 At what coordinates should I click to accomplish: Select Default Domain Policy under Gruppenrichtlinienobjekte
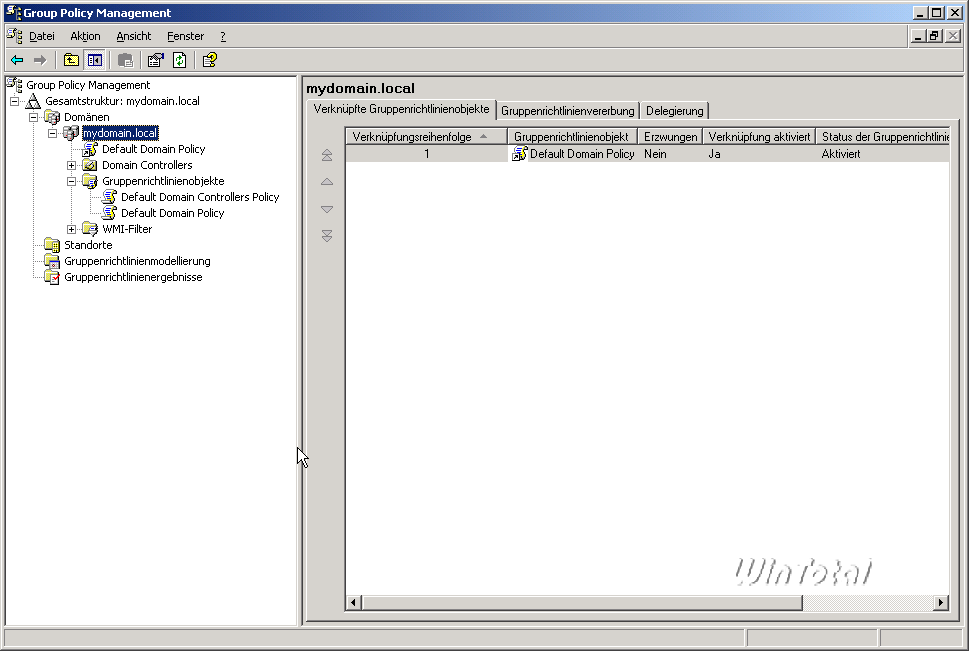coord(172,213)
